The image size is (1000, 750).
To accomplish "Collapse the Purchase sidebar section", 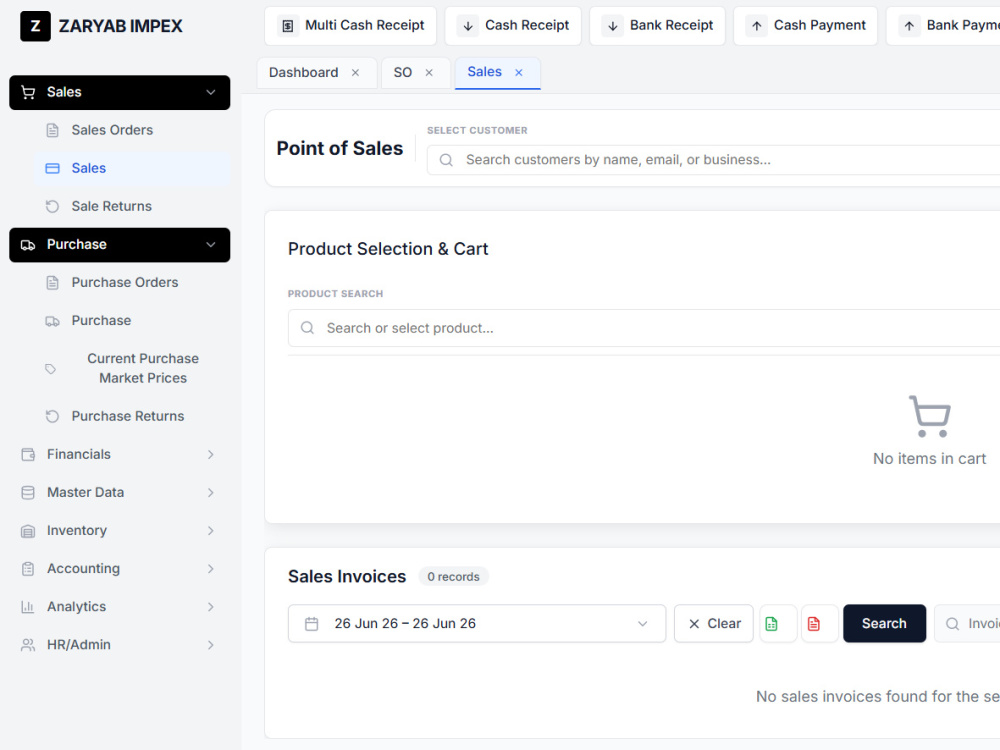I will 210,245.
